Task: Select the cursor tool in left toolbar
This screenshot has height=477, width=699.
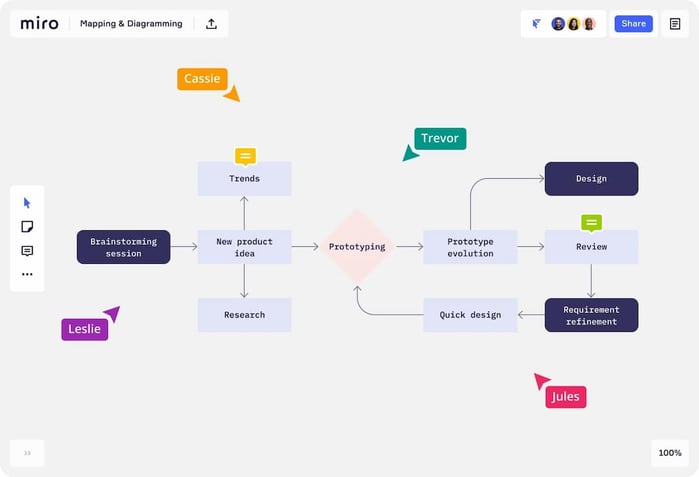Action: tap(27, 203)
